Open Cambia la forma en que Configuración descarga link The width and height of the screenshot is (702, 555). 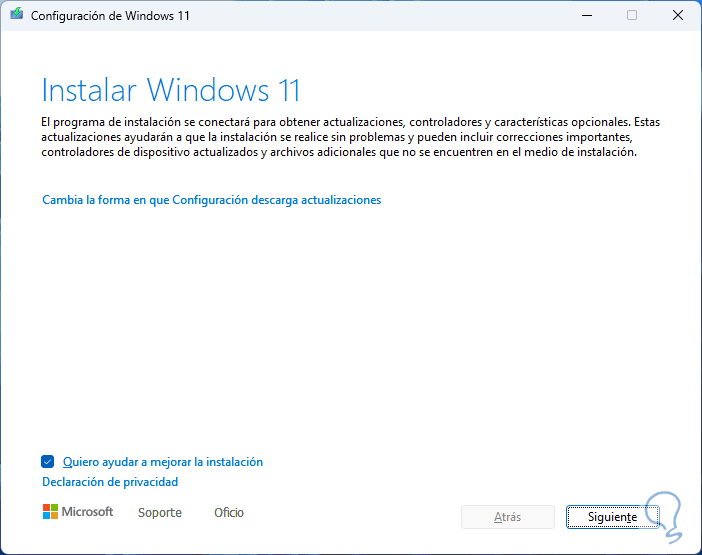click(211, 200)
